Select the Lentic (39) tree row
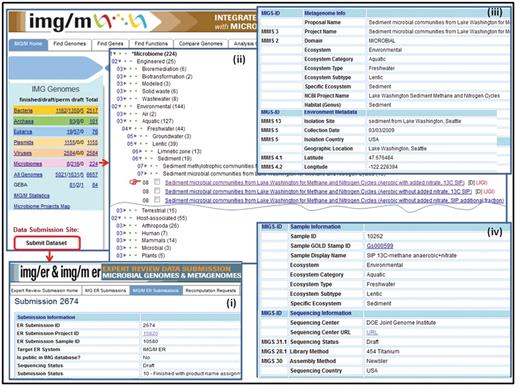This screenshot has width=520, height=390. point(165,144)
